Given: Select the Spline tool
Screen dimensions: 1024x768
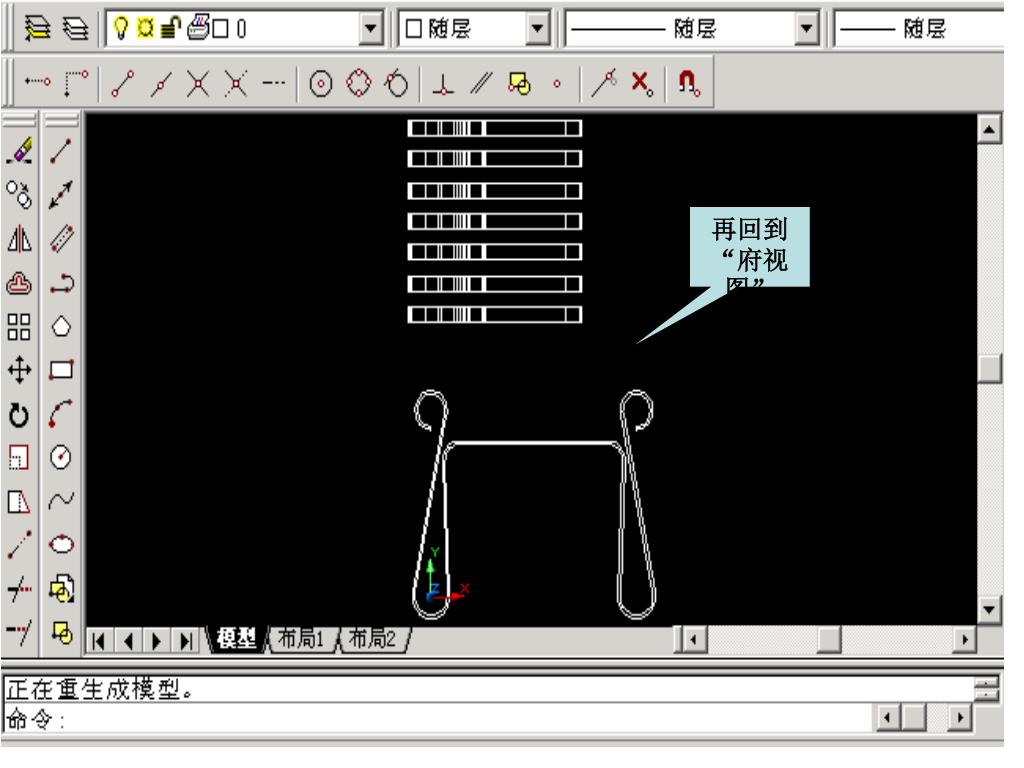Looking at the screenshot, I should (x=61, y=501).
